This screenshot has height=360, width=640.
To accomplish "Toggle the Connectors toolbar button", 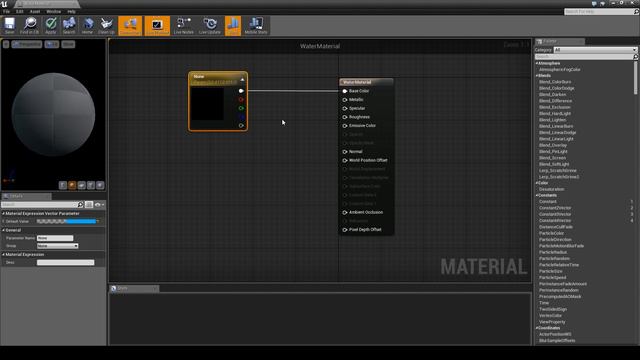I will 130,26.
